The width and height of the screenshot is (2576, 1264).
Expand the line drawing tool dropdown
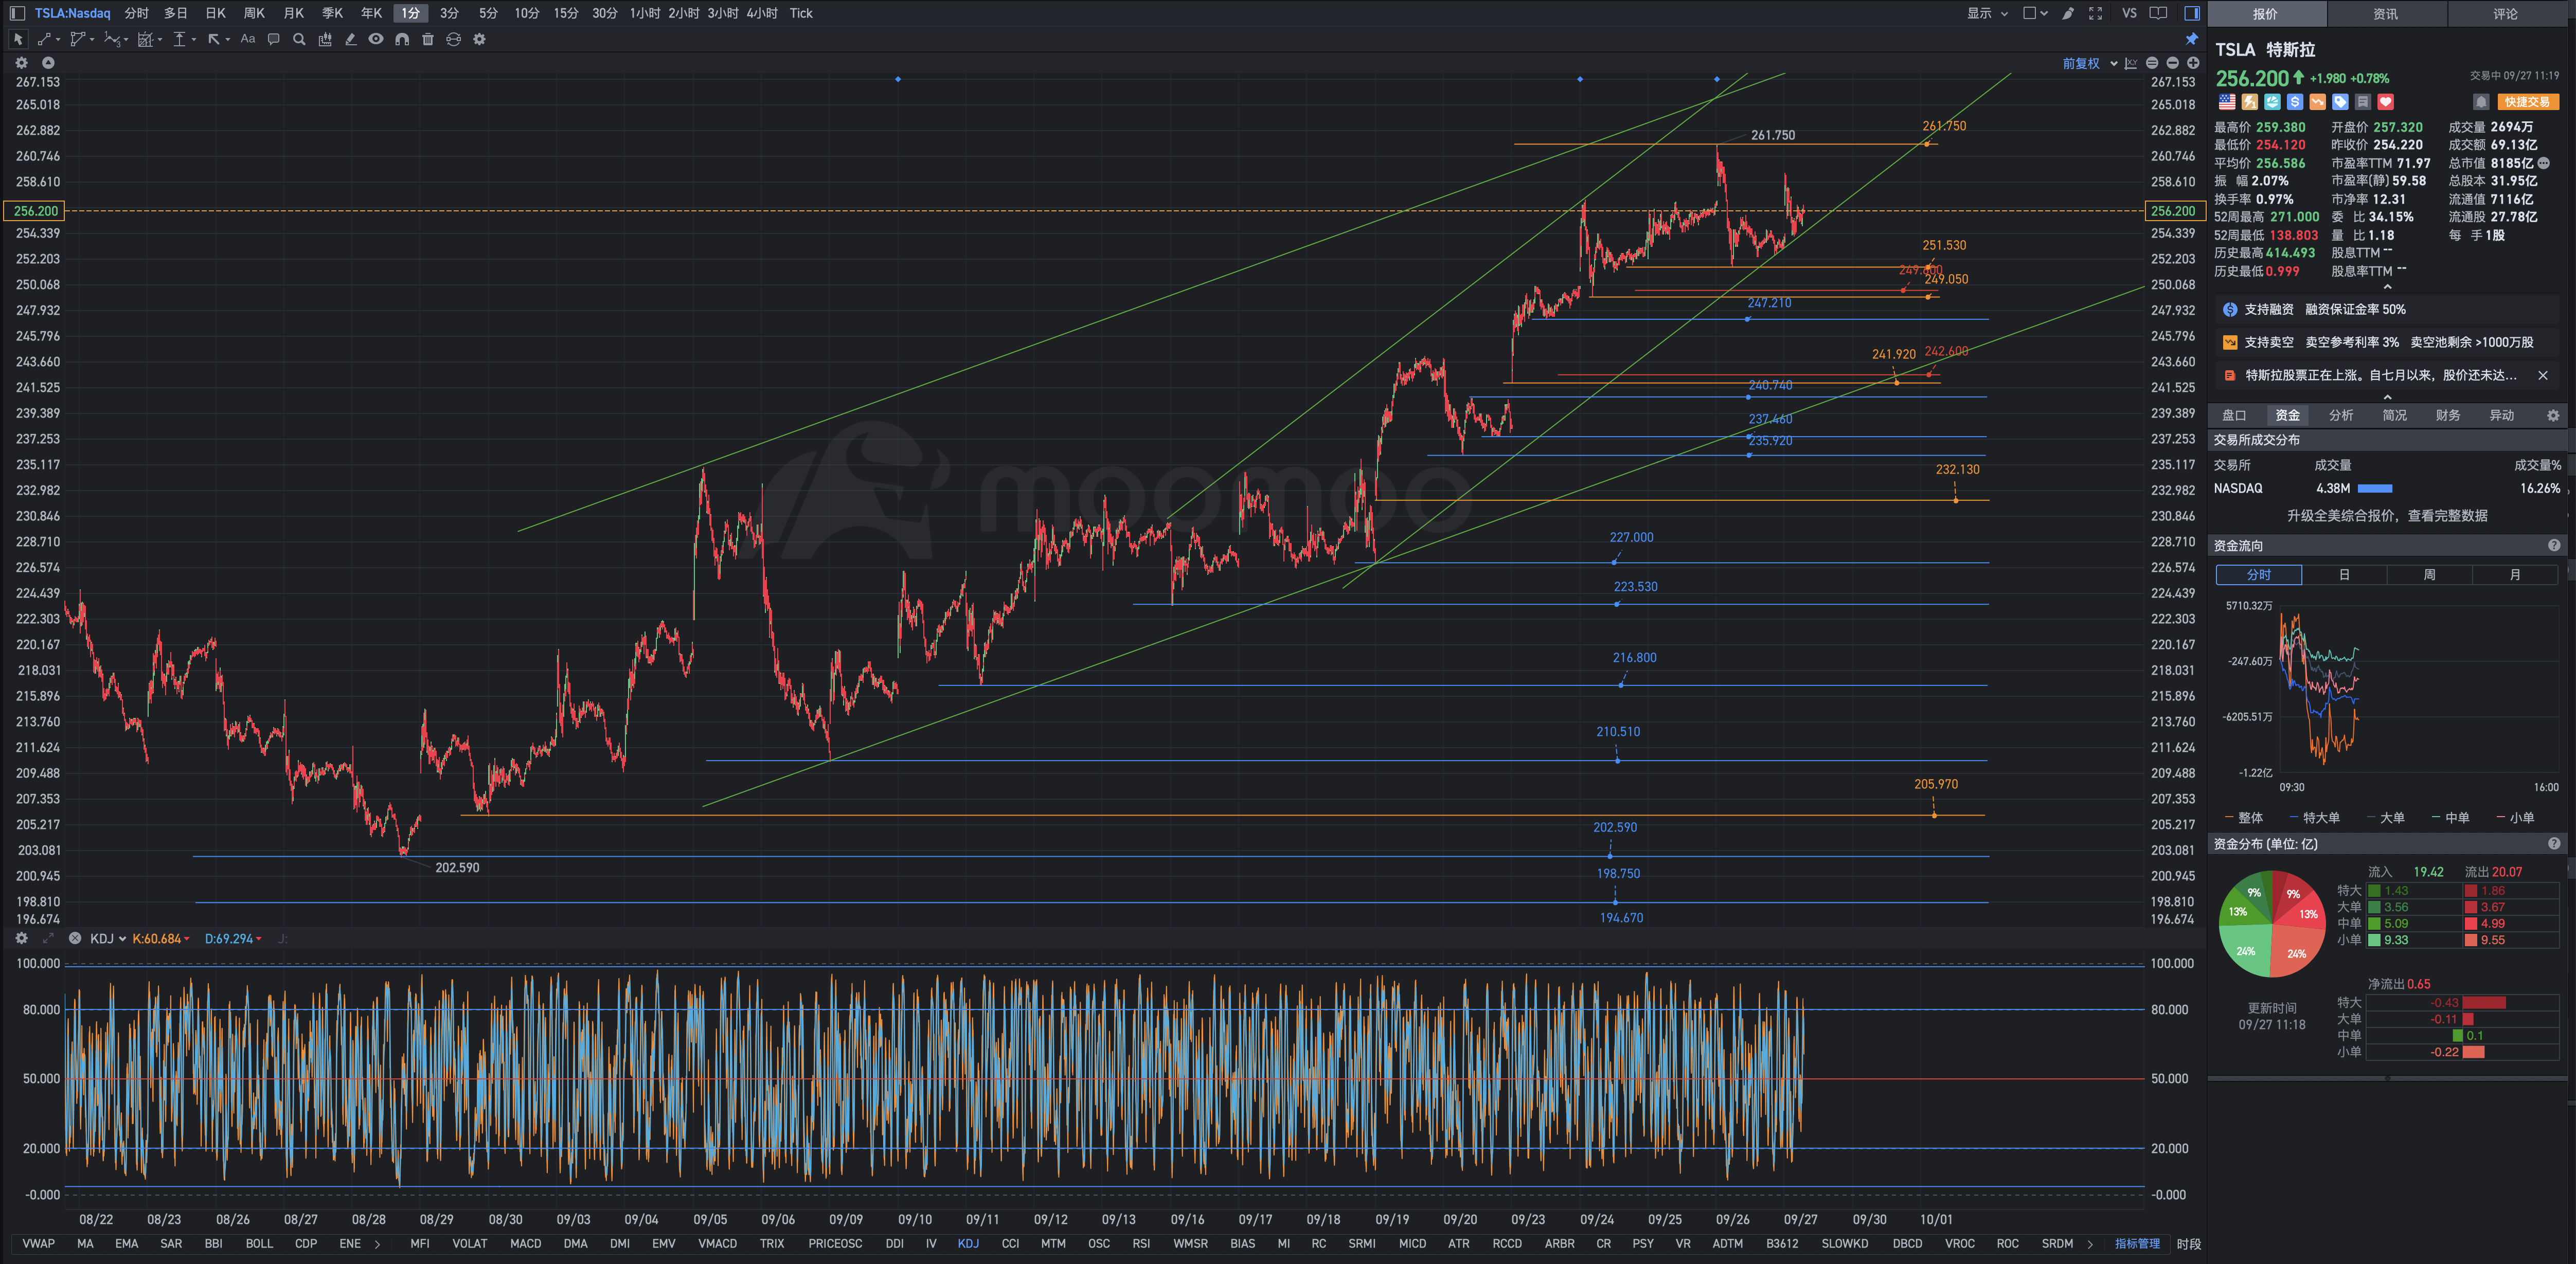(x=58, y=40)
